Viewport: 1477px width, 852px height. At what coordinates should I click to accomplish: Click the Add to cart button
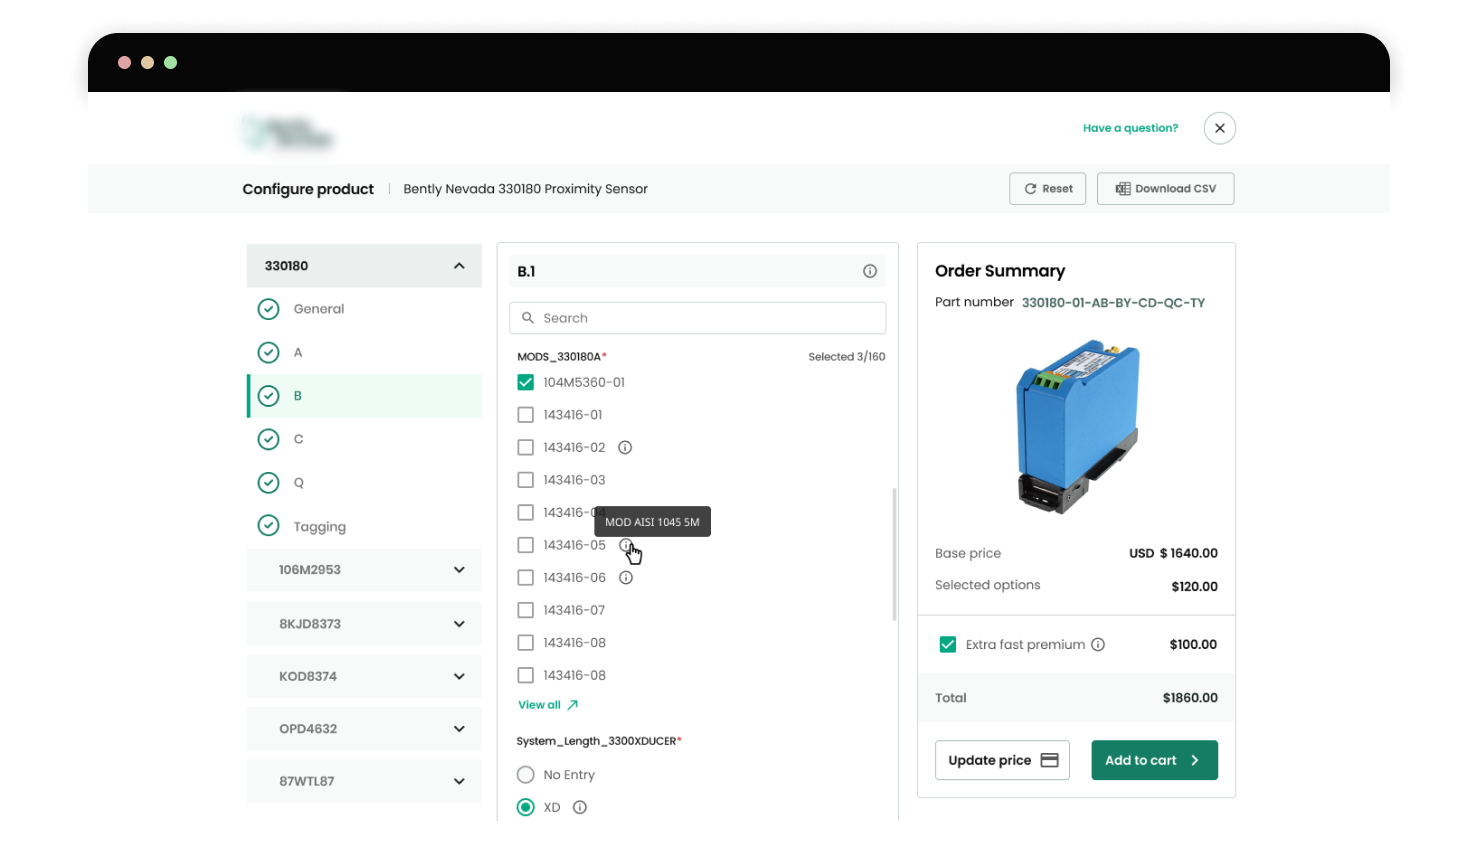click(x=1153, y=760)
